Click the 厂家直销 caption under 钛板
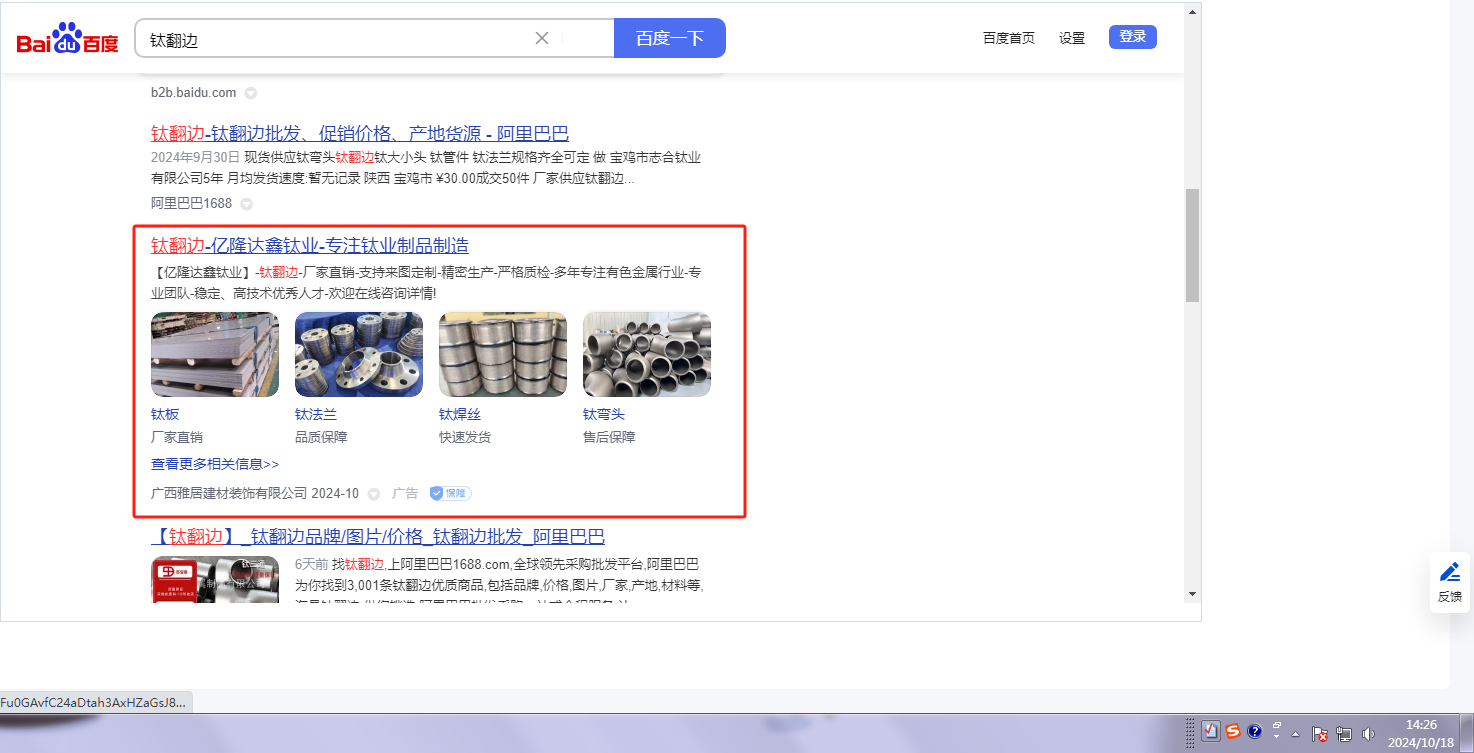Viewport: 1474px width, 753px height. point(177,437)
